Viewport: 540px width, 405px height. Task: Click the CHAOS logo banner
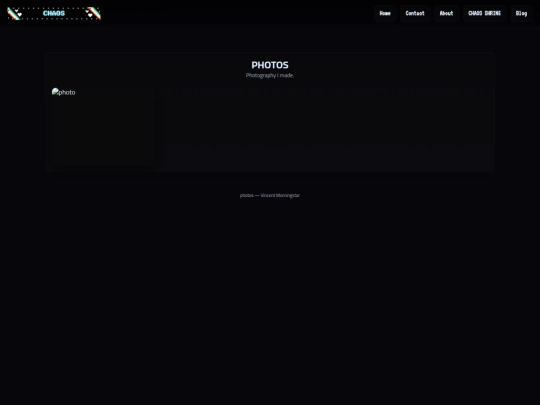tap(54, 13)
